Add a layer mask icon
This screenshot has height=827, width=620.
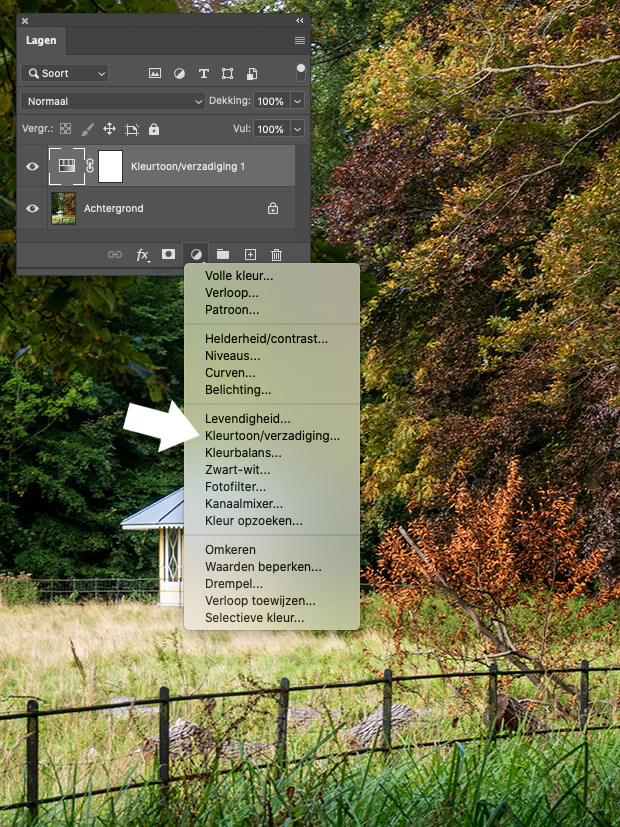[x=168, y=254]
